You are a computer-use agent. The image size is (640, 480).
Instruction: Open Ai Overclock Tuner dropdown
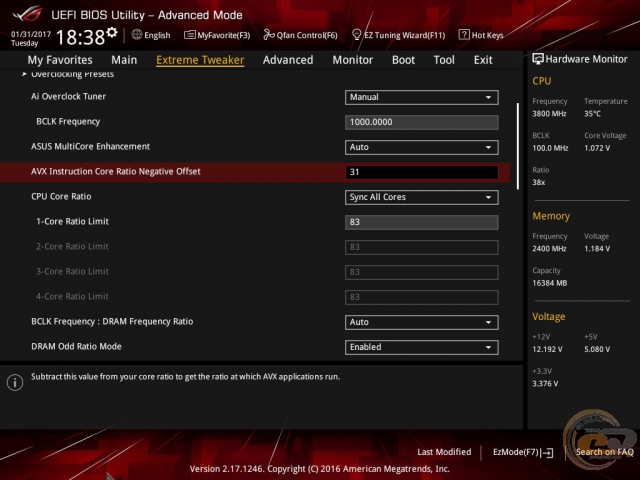coord(422,97)
